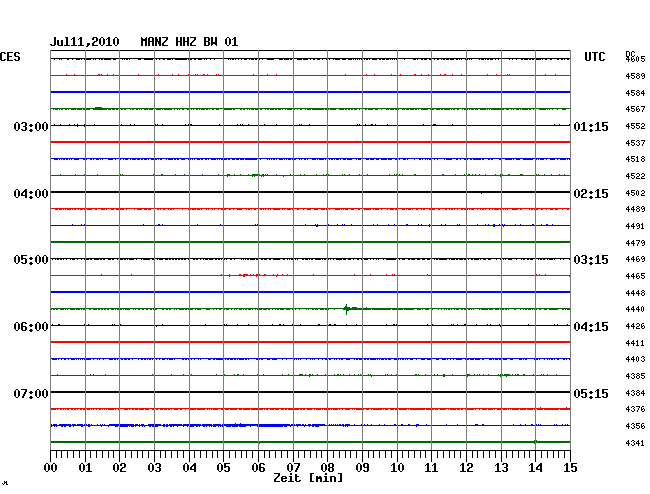This screenshot has height=494, width=650.
Task: Click the DC value 4440
Action: click(x=634, y=310)
